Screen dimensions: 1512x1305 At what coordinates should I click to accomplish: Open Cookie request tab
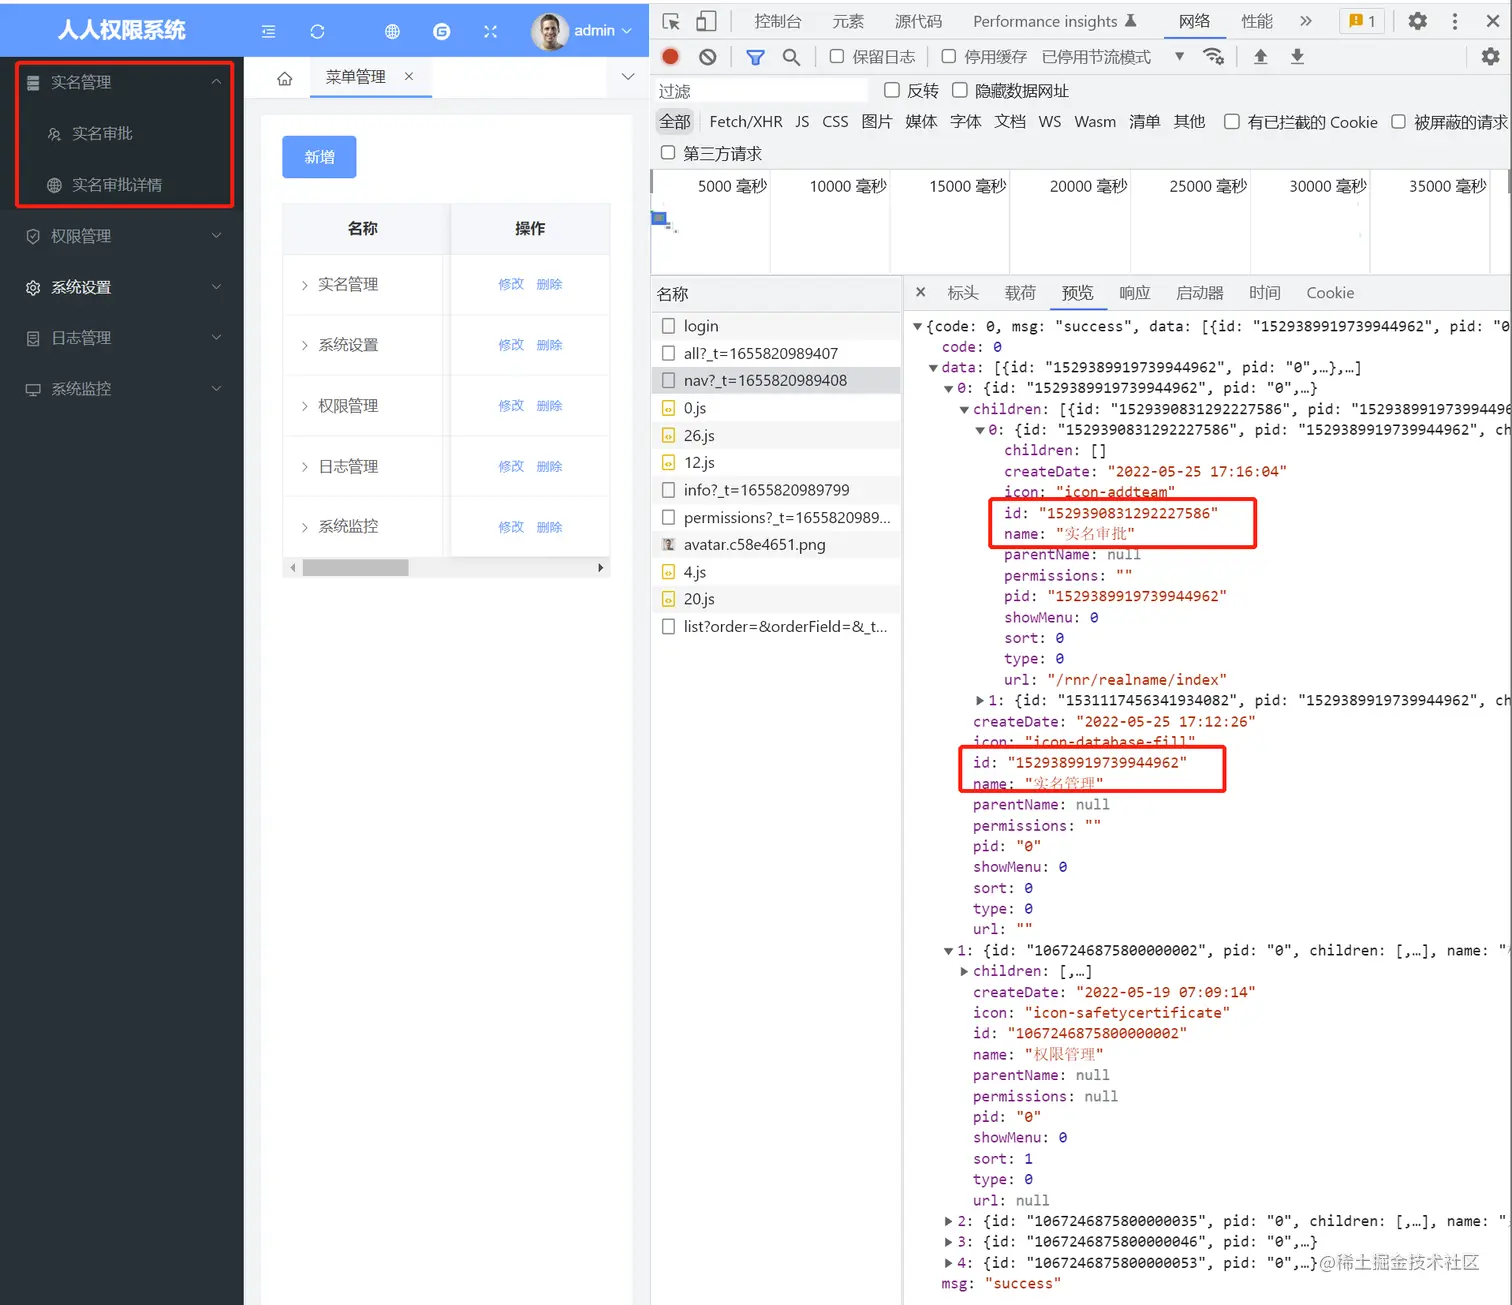(1330, 292)
